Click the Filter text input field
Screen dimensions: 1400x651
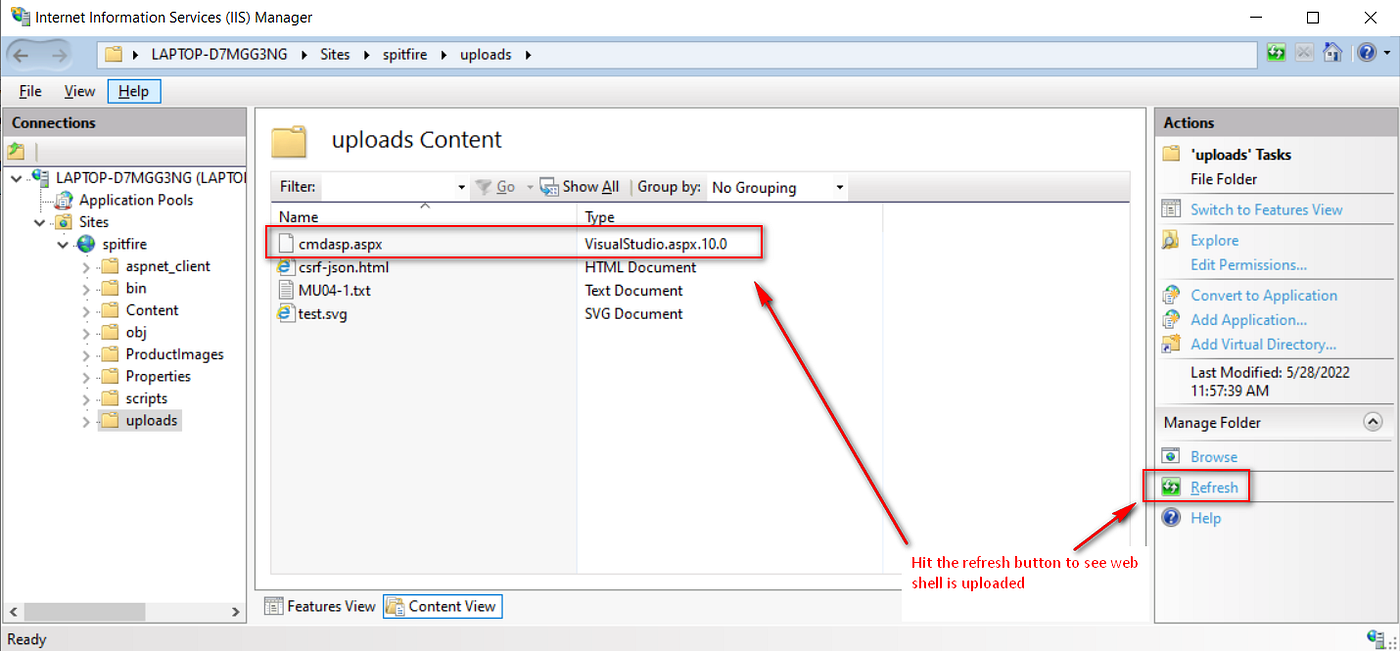coord(388,187)
